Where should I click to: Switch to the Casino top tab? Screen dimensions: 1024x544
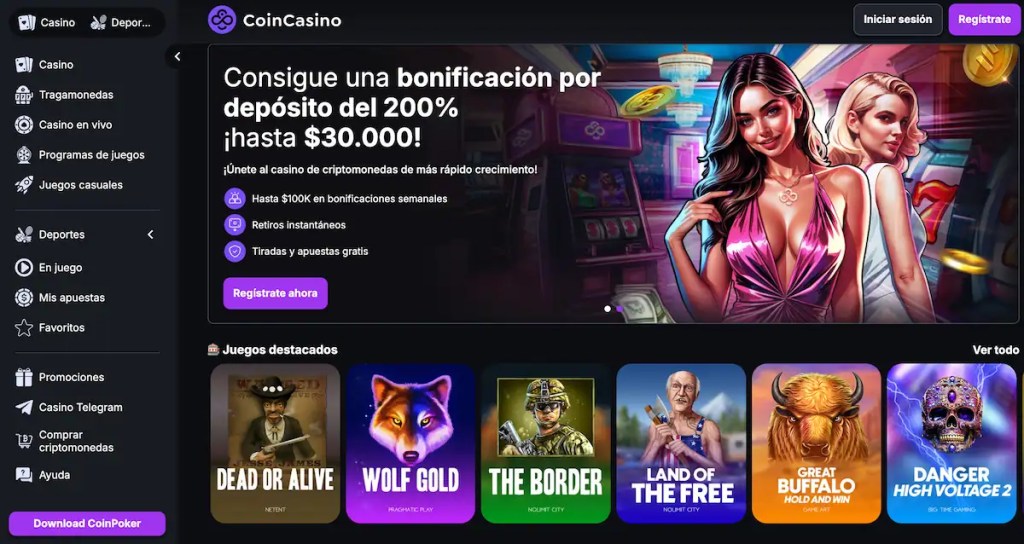(46, 22)
